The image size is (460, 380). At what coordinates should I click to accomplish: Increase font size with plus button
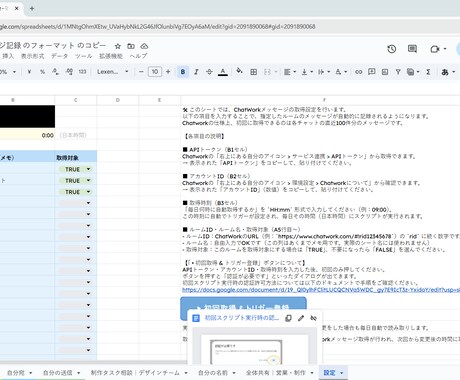point(168,72)
